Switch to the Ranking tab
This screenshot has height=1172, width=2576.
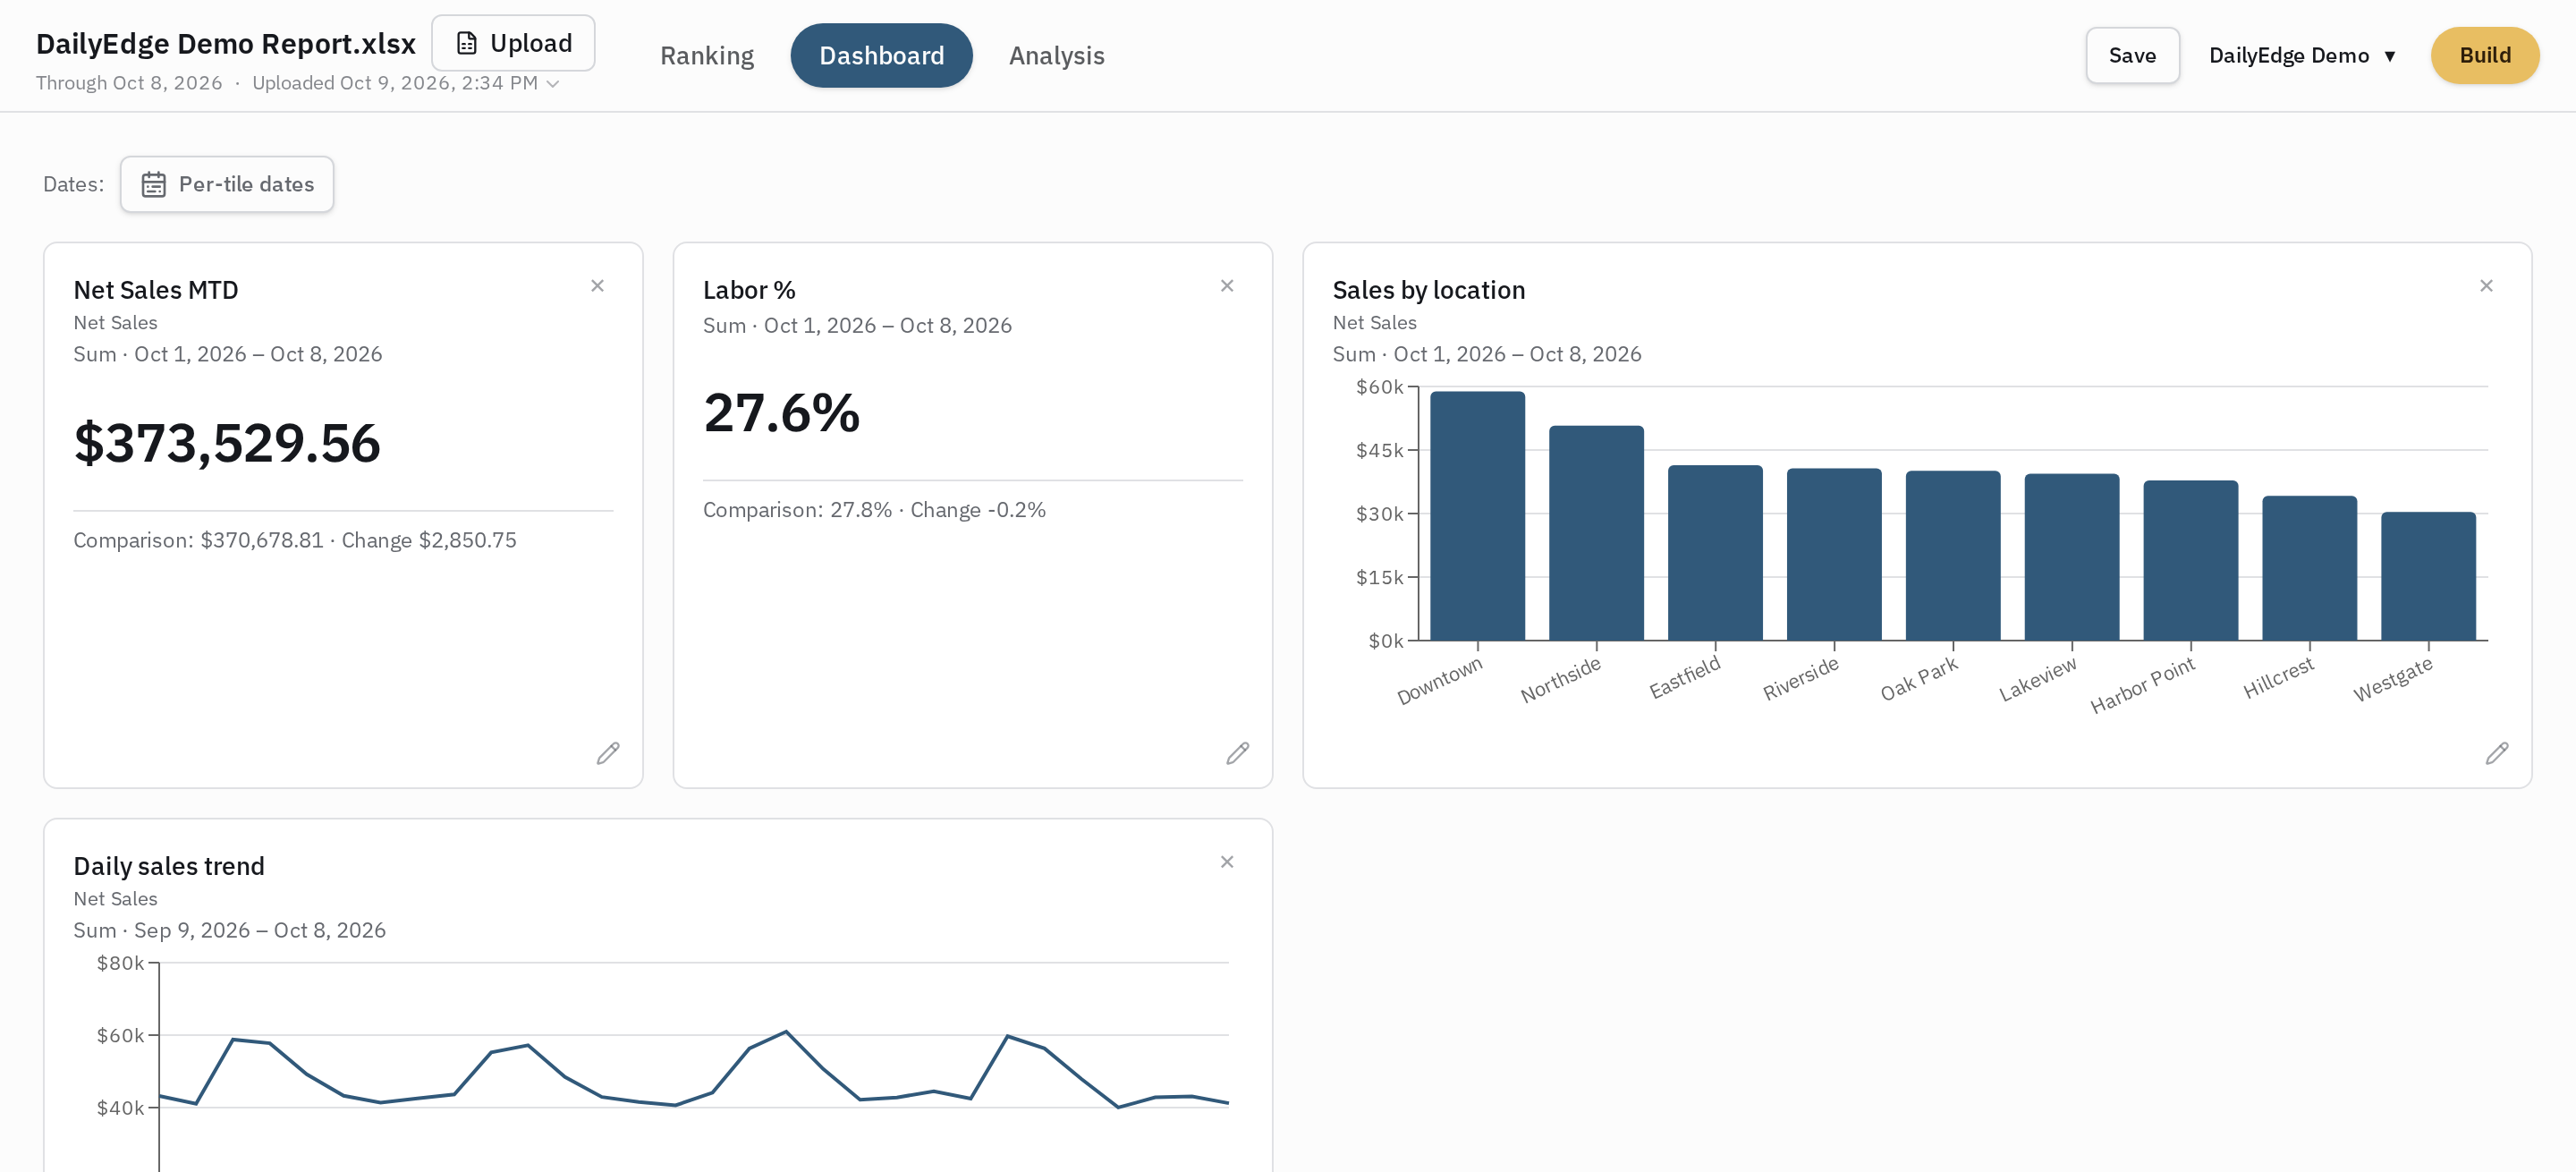click(707, 56)
